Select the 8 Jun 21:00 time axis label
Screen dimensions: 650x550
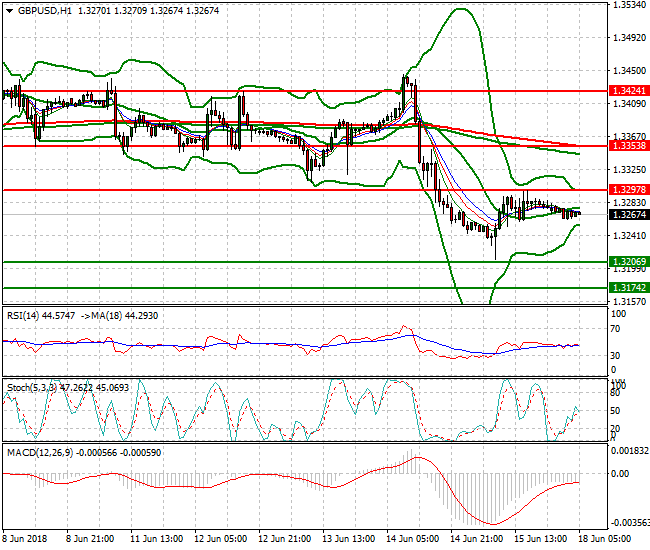point(90,539)
